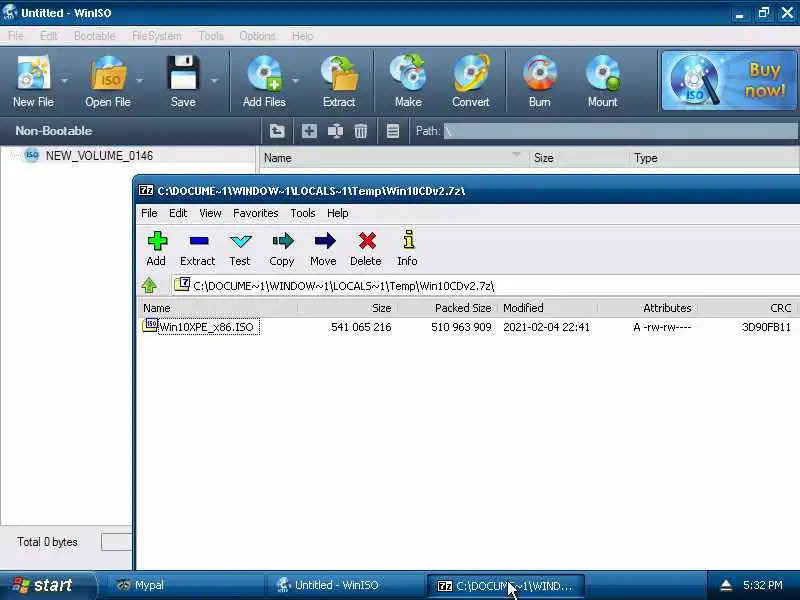Viewport: 800px width, 600px height.
Task: Click the Move arrow icon in 7-Zip
Action: (324, 241)
